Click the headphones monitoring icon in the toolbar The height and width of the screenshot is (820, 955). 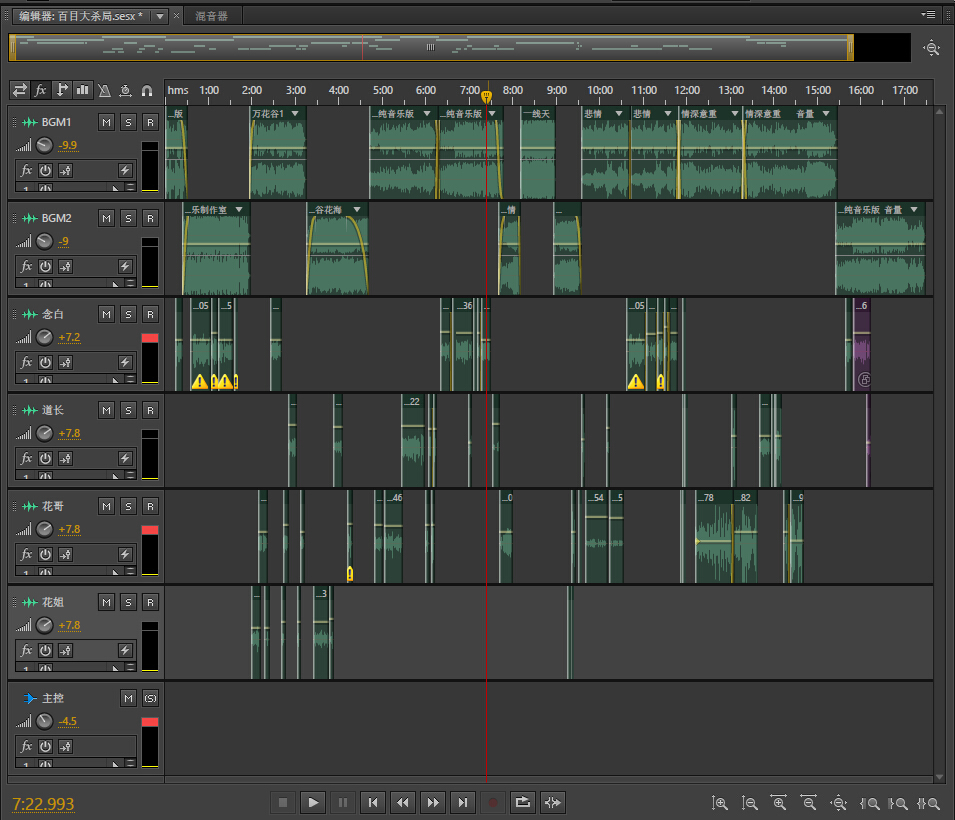point(147,90)
